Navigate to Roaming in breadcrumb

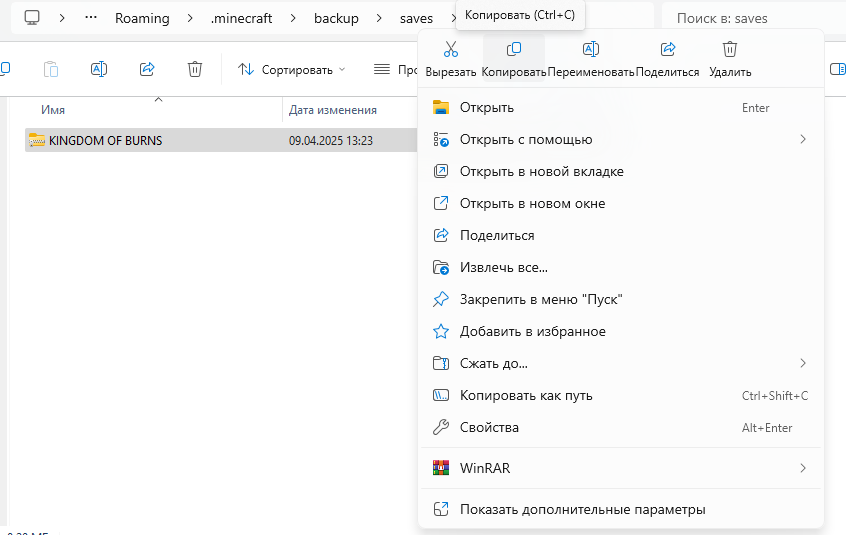[x=142, y=18]
